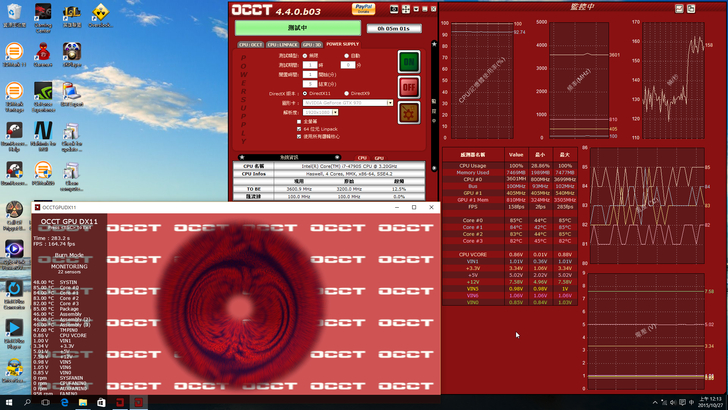728x410 pixels.
Task: Choose the DirectX11 radio button
Action: pyautogui.click(x=305, y=93)
